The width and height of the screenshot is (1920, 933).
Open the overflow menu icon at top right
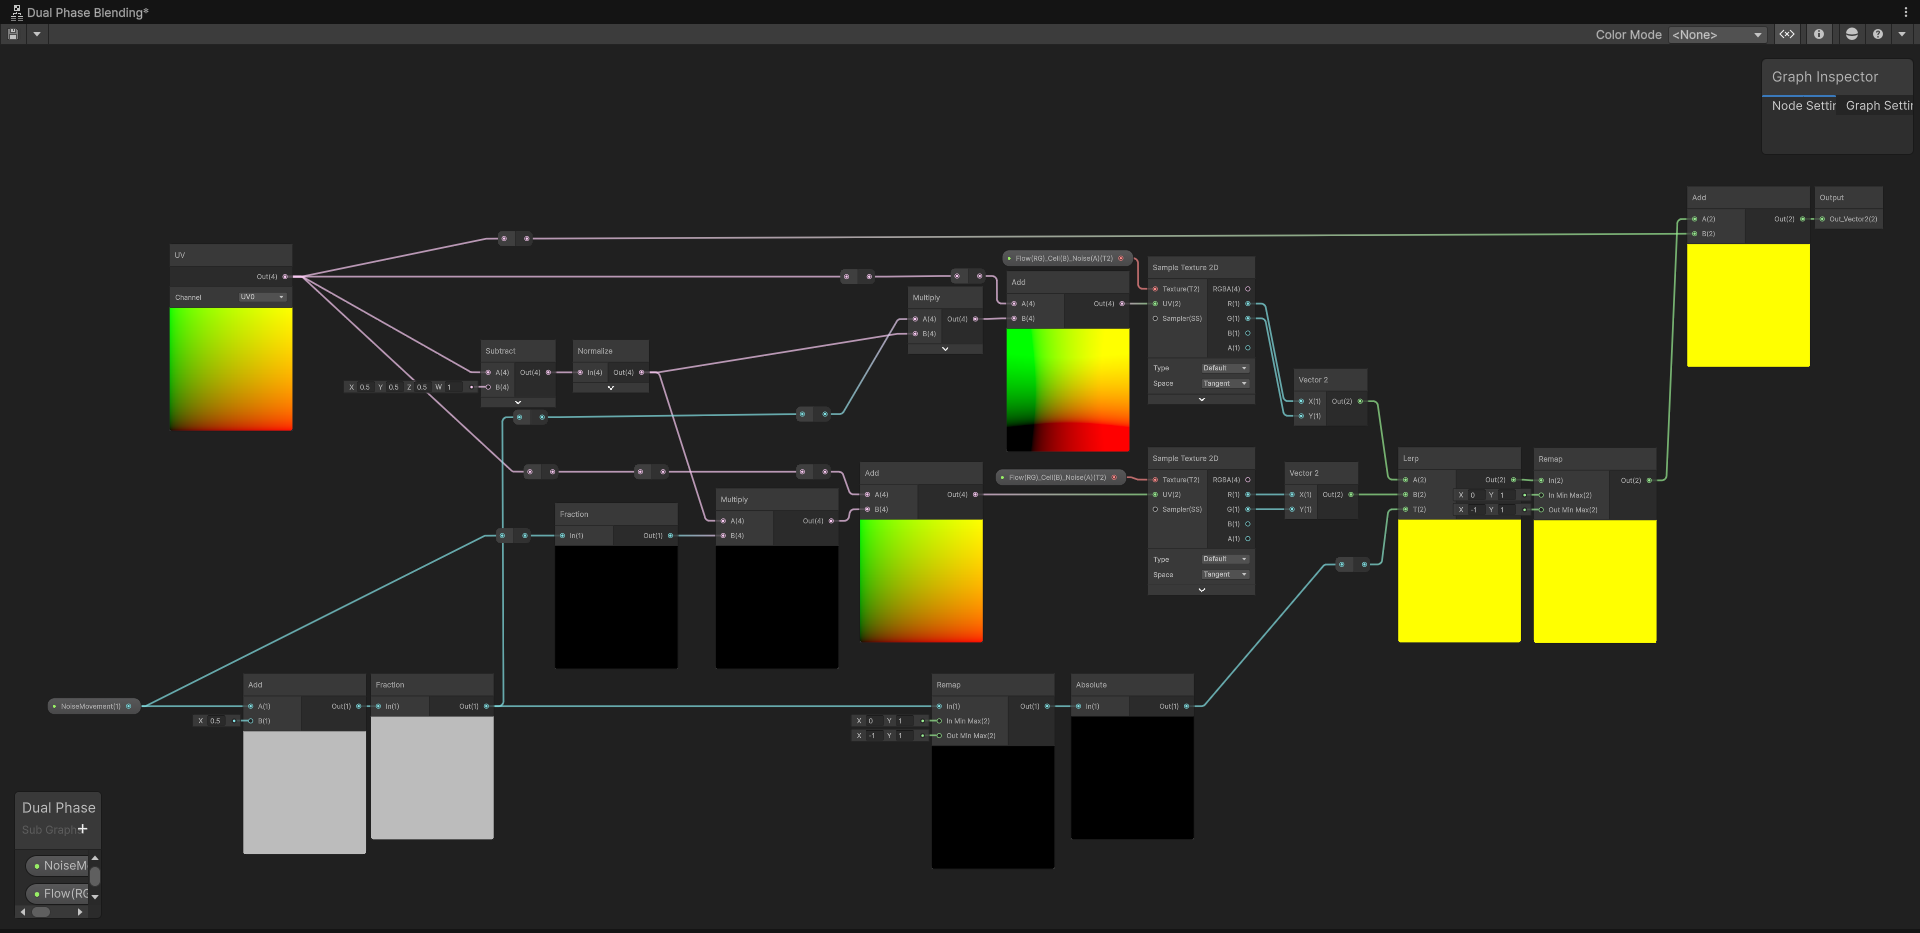pos(1906,11)
